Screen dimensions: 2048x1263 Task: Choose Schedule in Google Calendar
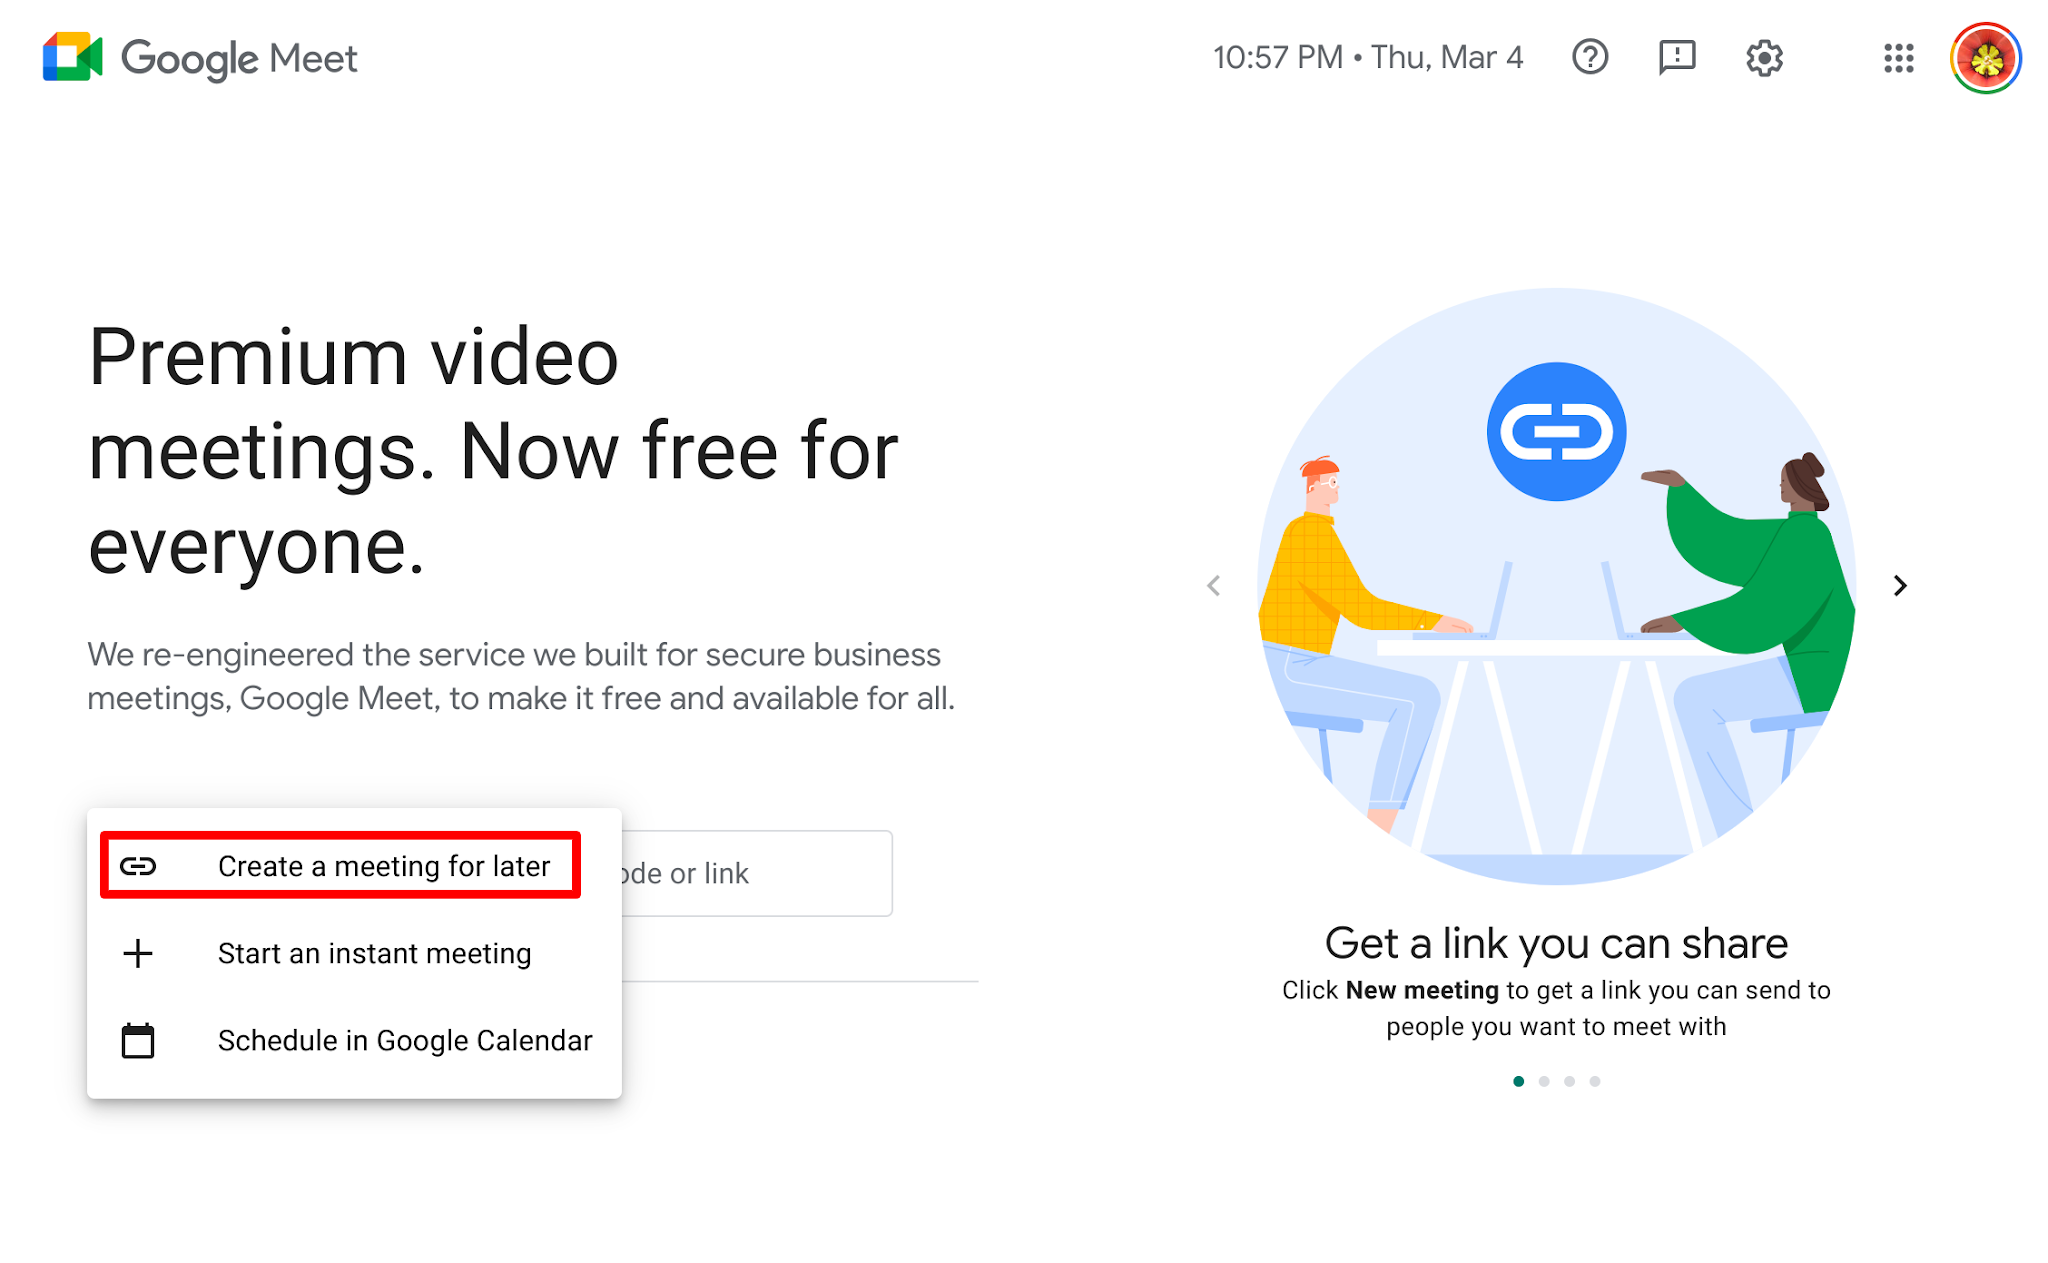tap(404, 1039)
